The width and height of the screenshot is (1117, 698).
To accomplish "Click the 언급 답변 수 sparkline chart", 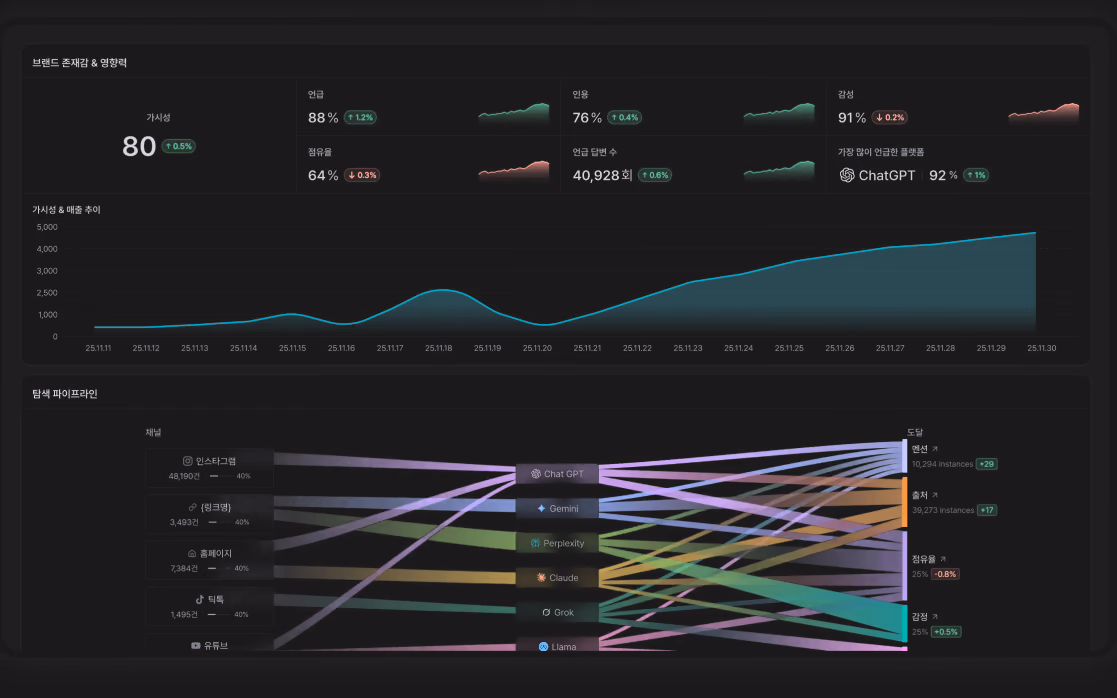I will click(779, 172).
